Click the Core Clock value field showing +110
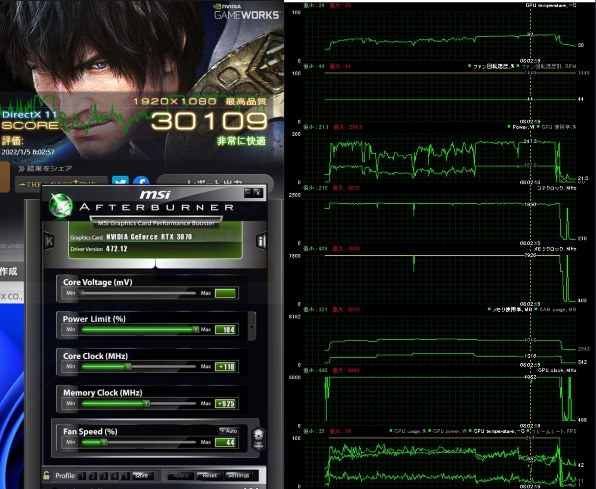Image resolution: width=596 pixels, height=489 pixels. pyautogui.click(x=226, y=367)
